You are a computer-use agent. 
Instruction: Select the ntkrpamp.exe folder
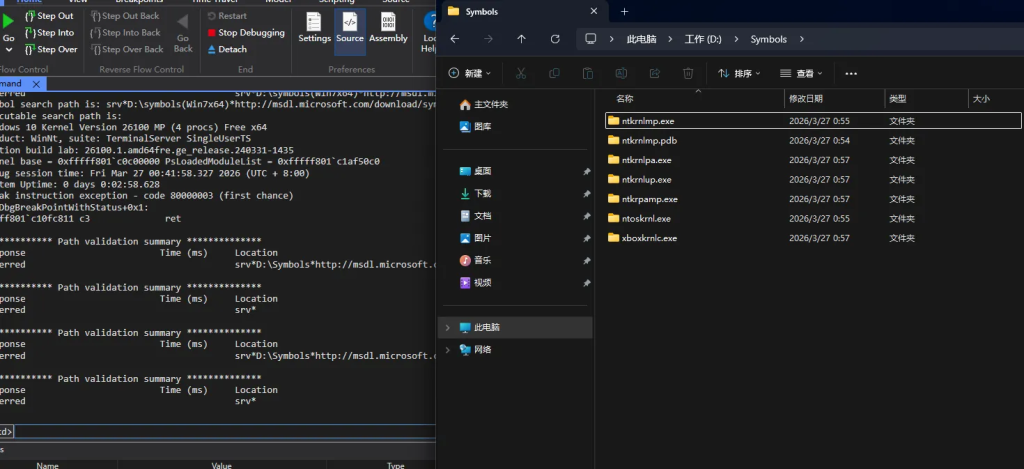pos(813,199)
